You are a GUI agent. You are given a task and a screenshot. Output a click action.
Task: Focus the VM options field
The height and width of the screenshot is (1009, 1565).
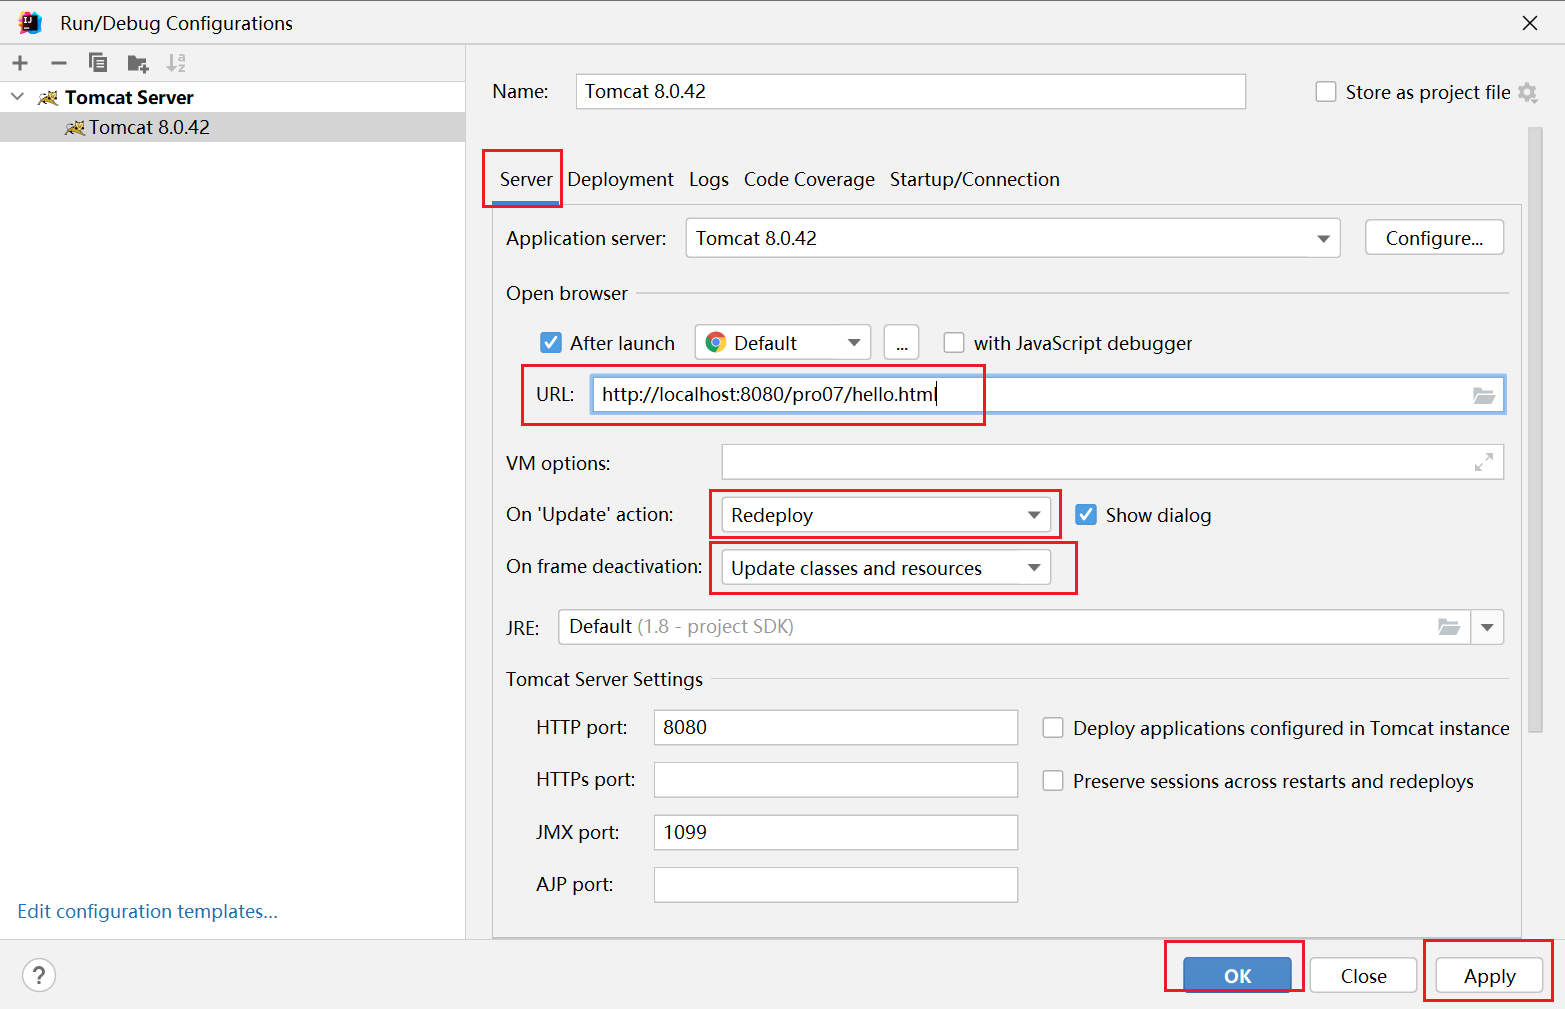click(x=1112, y=462)
